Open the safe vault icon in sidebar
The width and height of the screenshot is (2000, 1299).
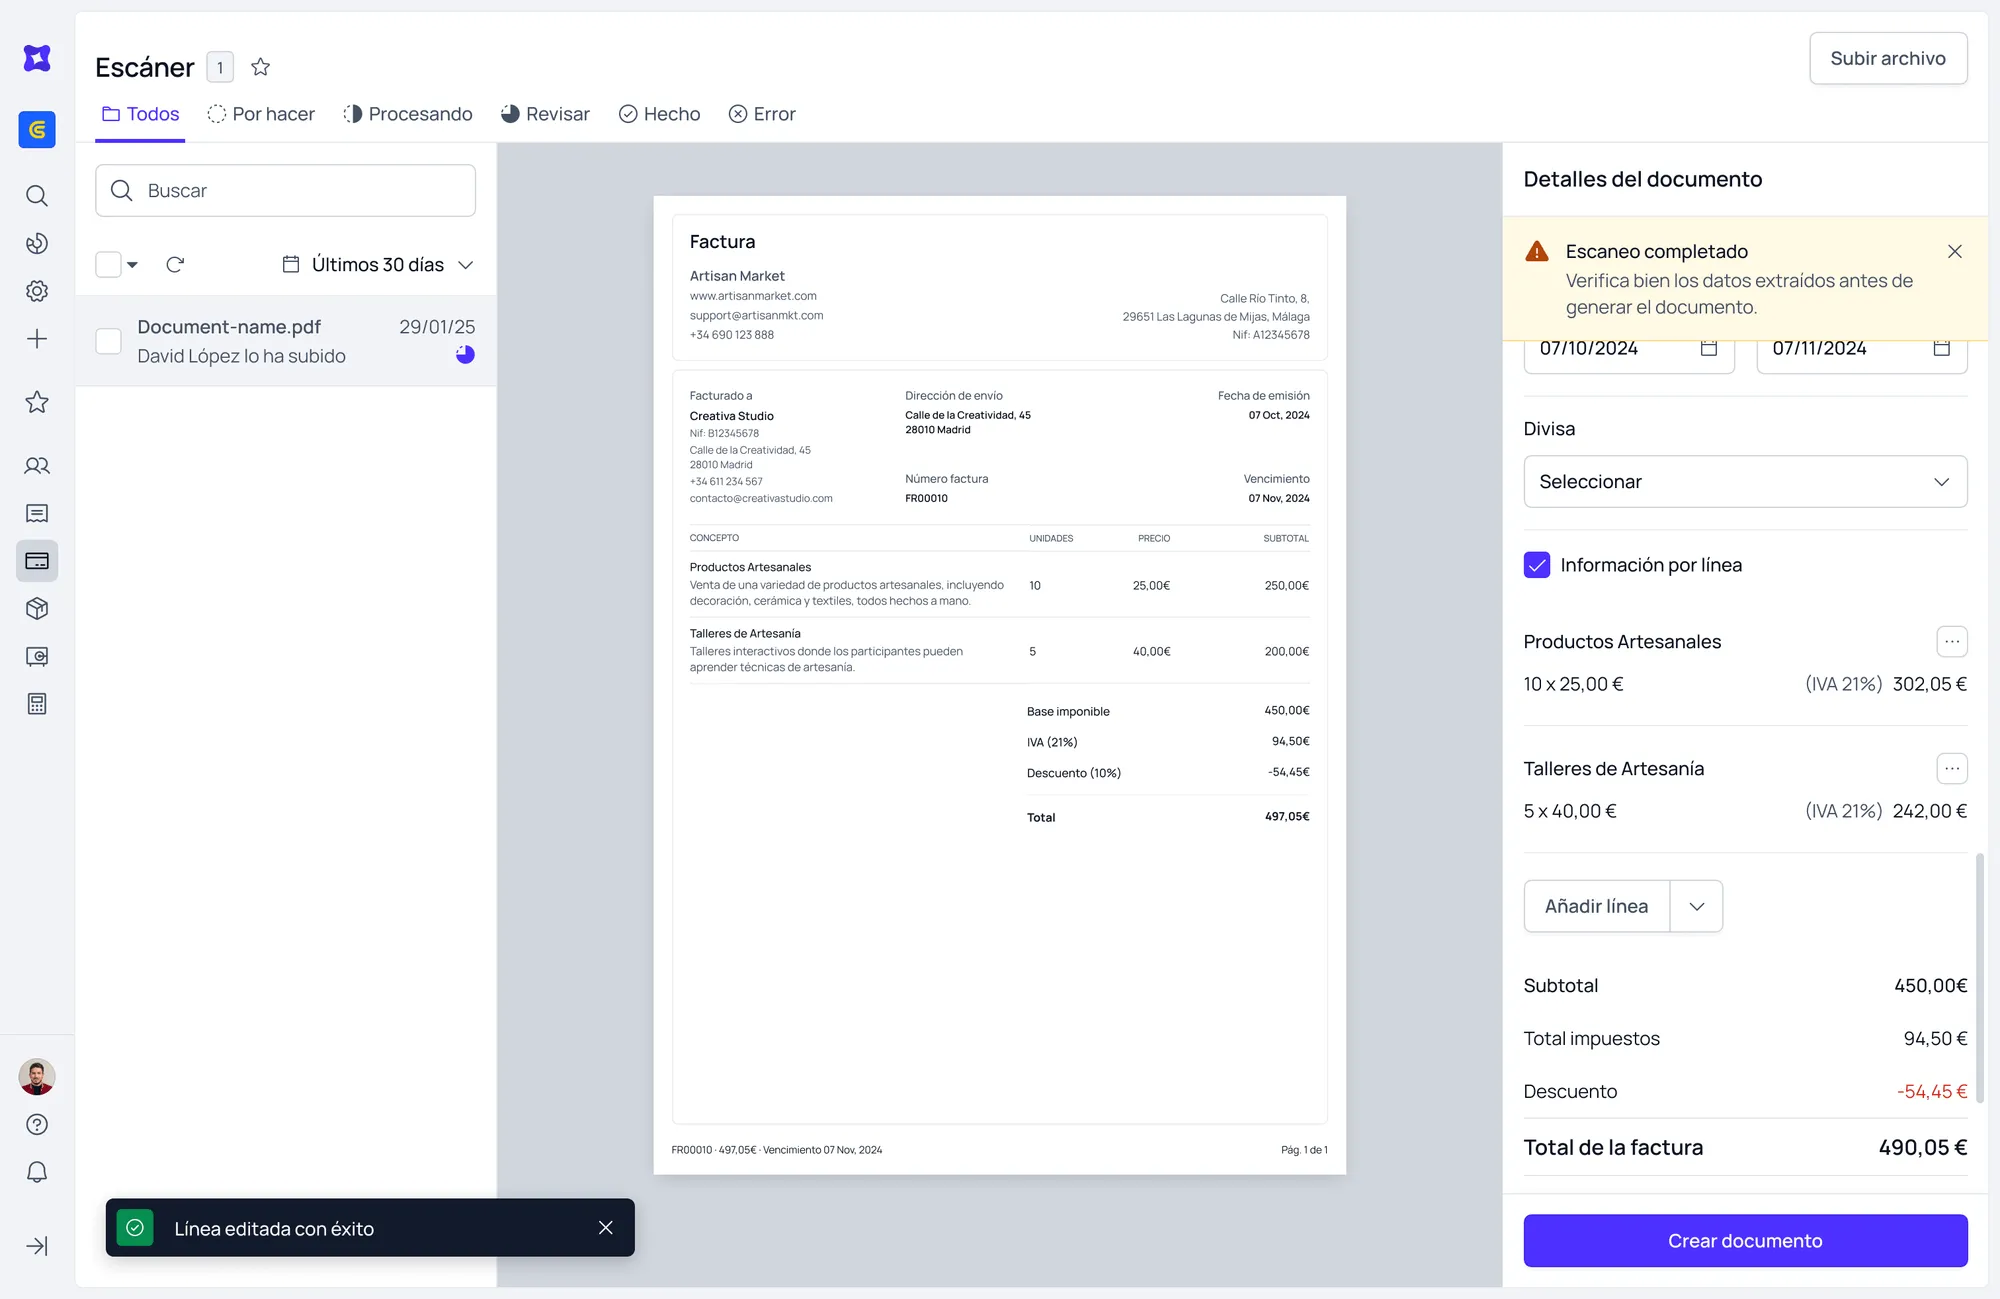click(x=37, y=656)
